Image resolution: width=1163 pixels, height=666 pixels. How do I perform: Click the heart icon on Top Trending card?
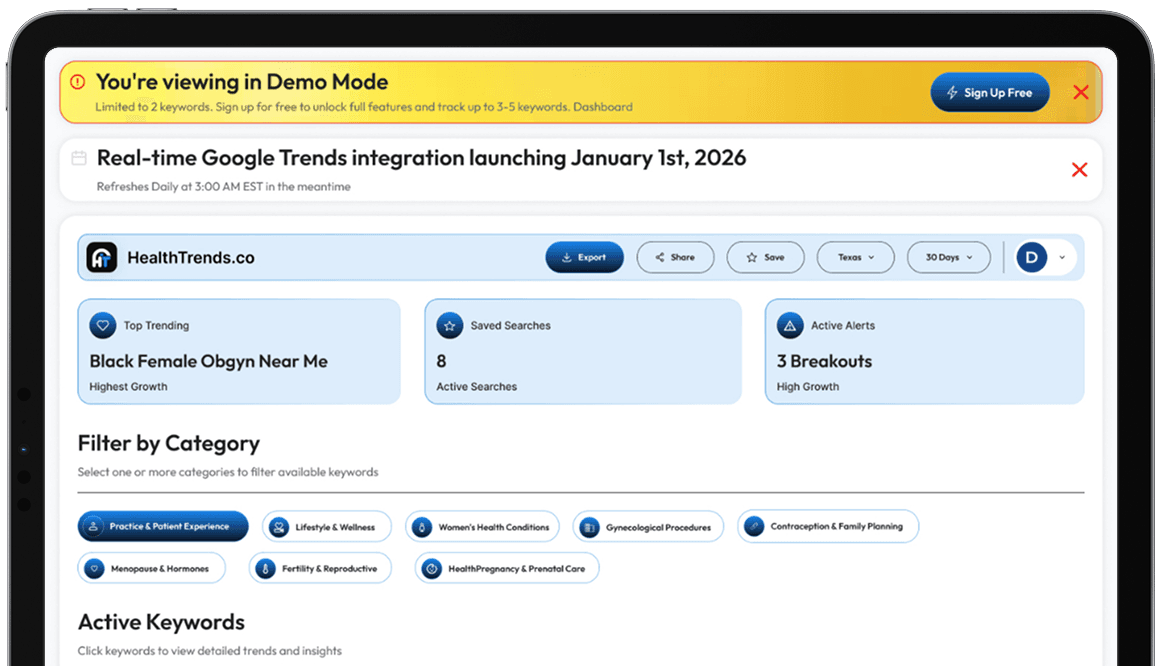tap(102, 325)
